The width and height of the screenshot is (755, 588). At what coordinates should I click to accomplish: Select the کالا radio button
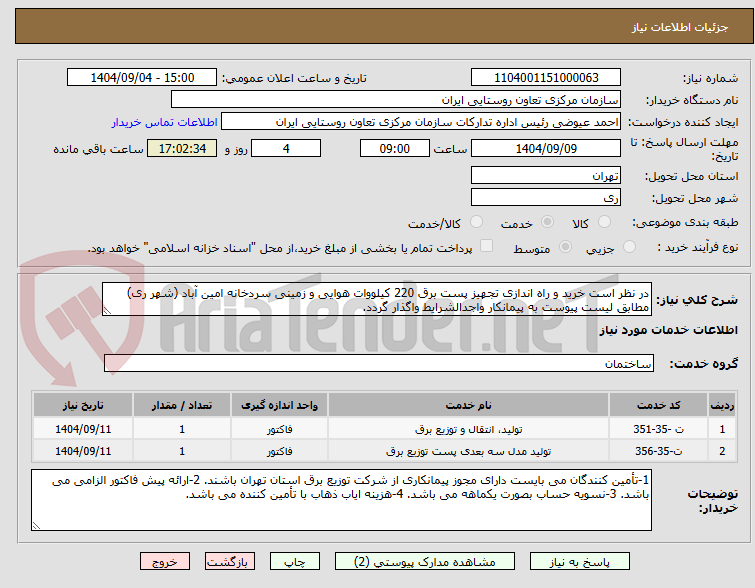[x=604, y=222]
